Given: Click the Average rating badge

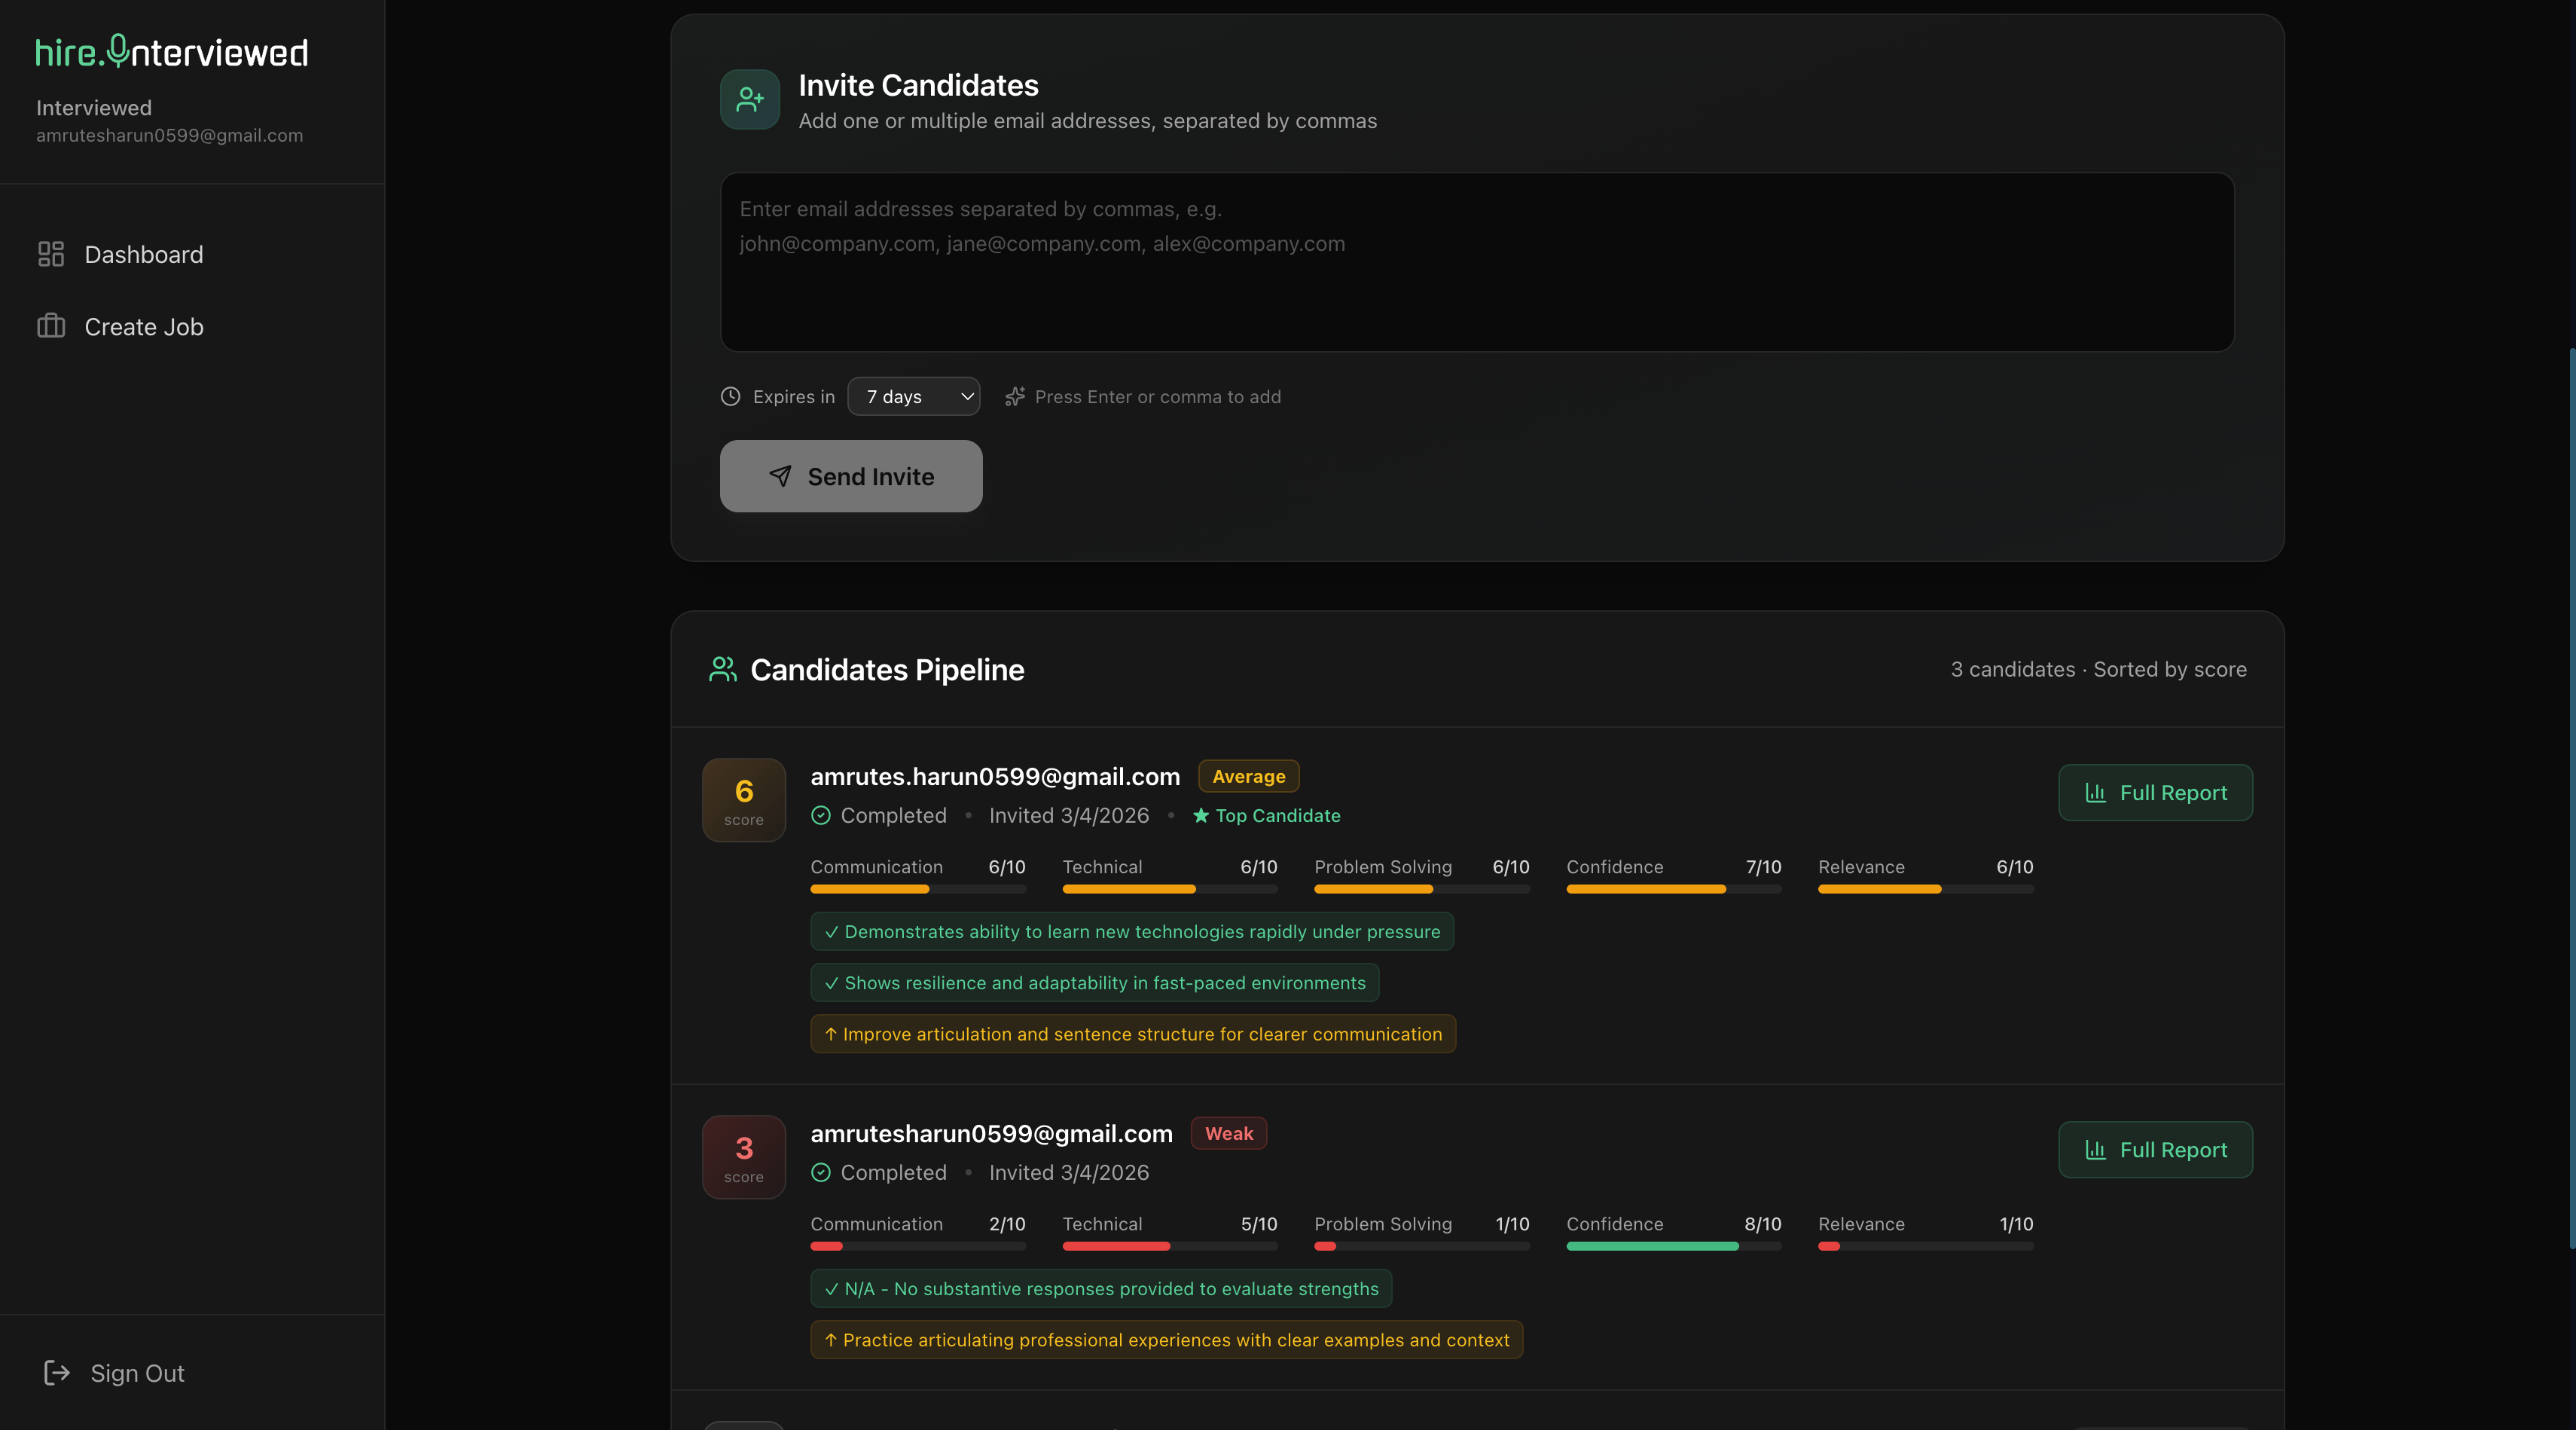Looking at the screenshot, I should pyautogui.click(x=1248, y=776).
